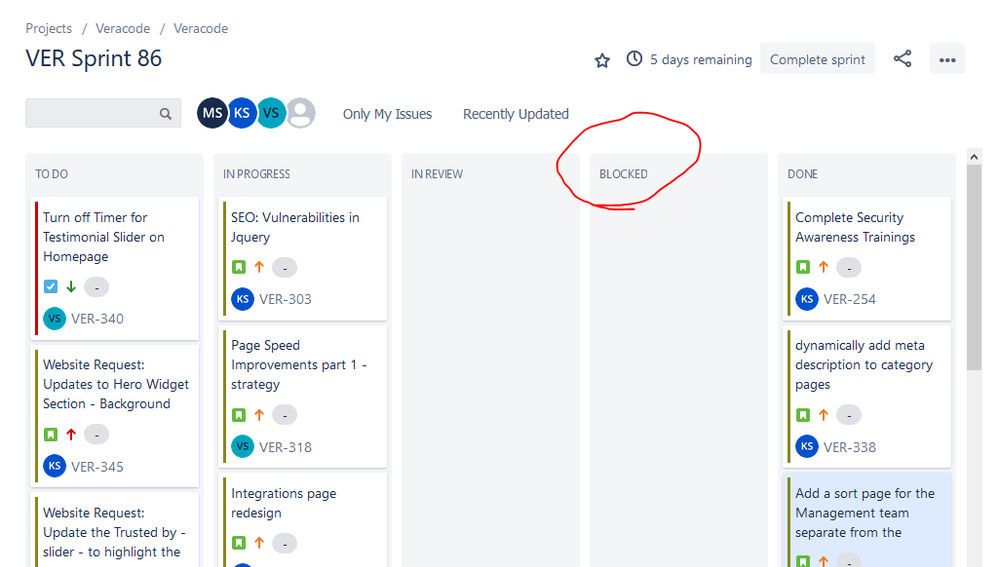The width and height of the screenshot is (999, 567).
Task: Click Complete sprint button
Action: click(817, 59)
